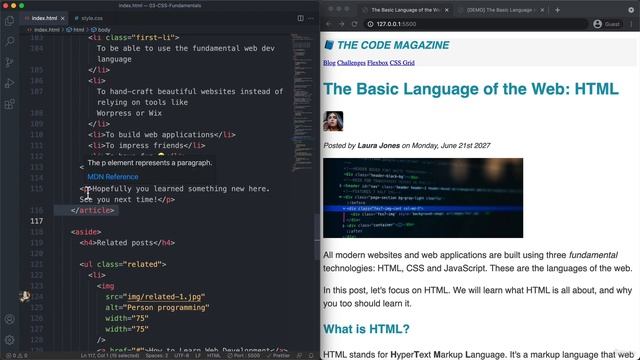Click the html breadcrumb segment

[x=76, y=30]
